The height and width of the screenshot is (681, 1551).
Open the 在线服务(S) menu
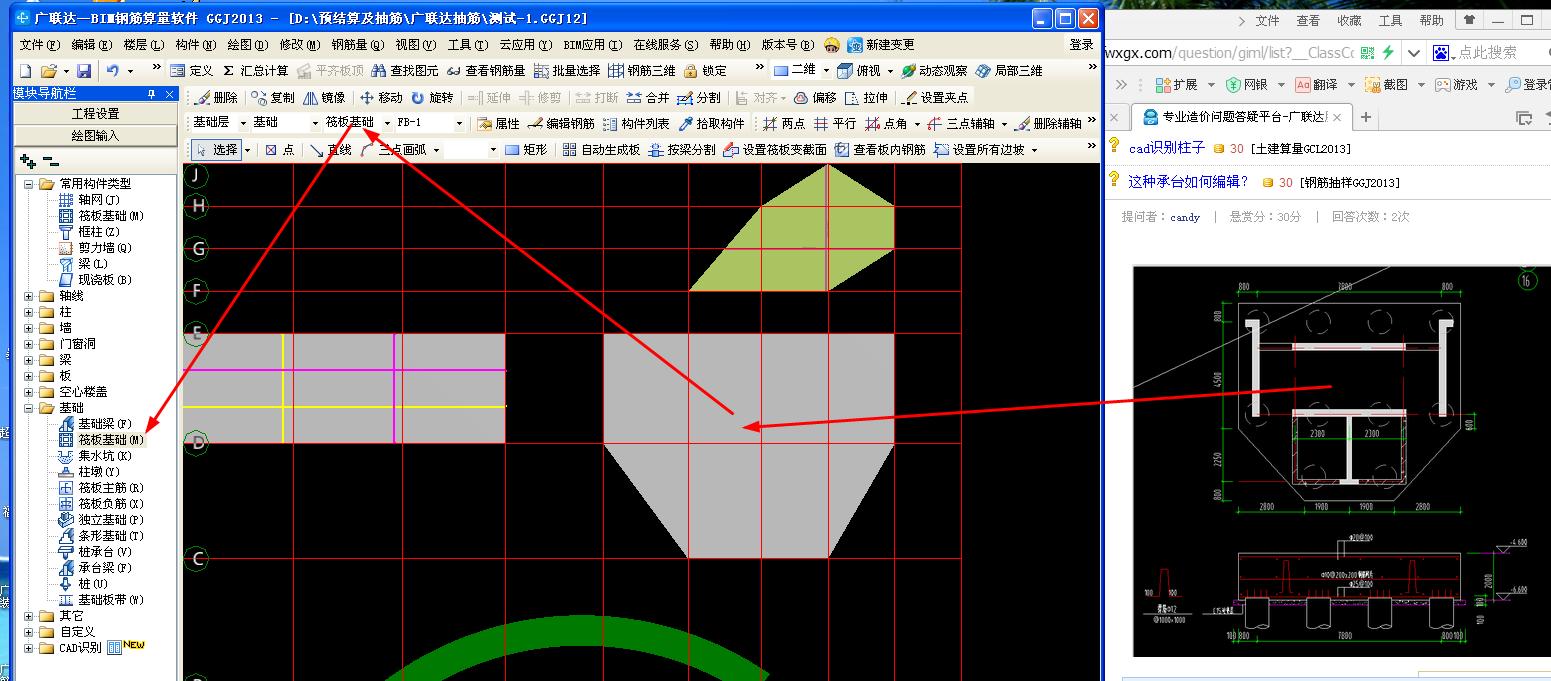pyautogui.click(x=665, y=45)
